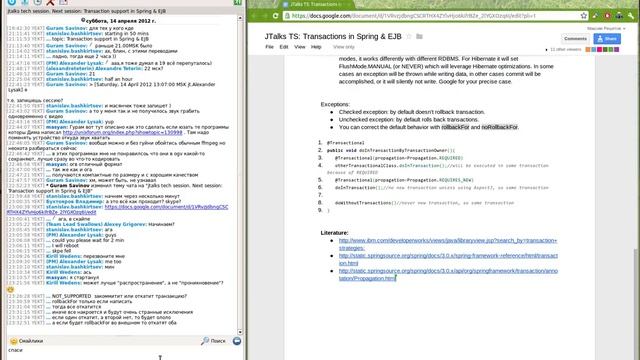Click the smiley emoticon in chat history
Viewport: 640px width, 360px height.
click(11, 289)
